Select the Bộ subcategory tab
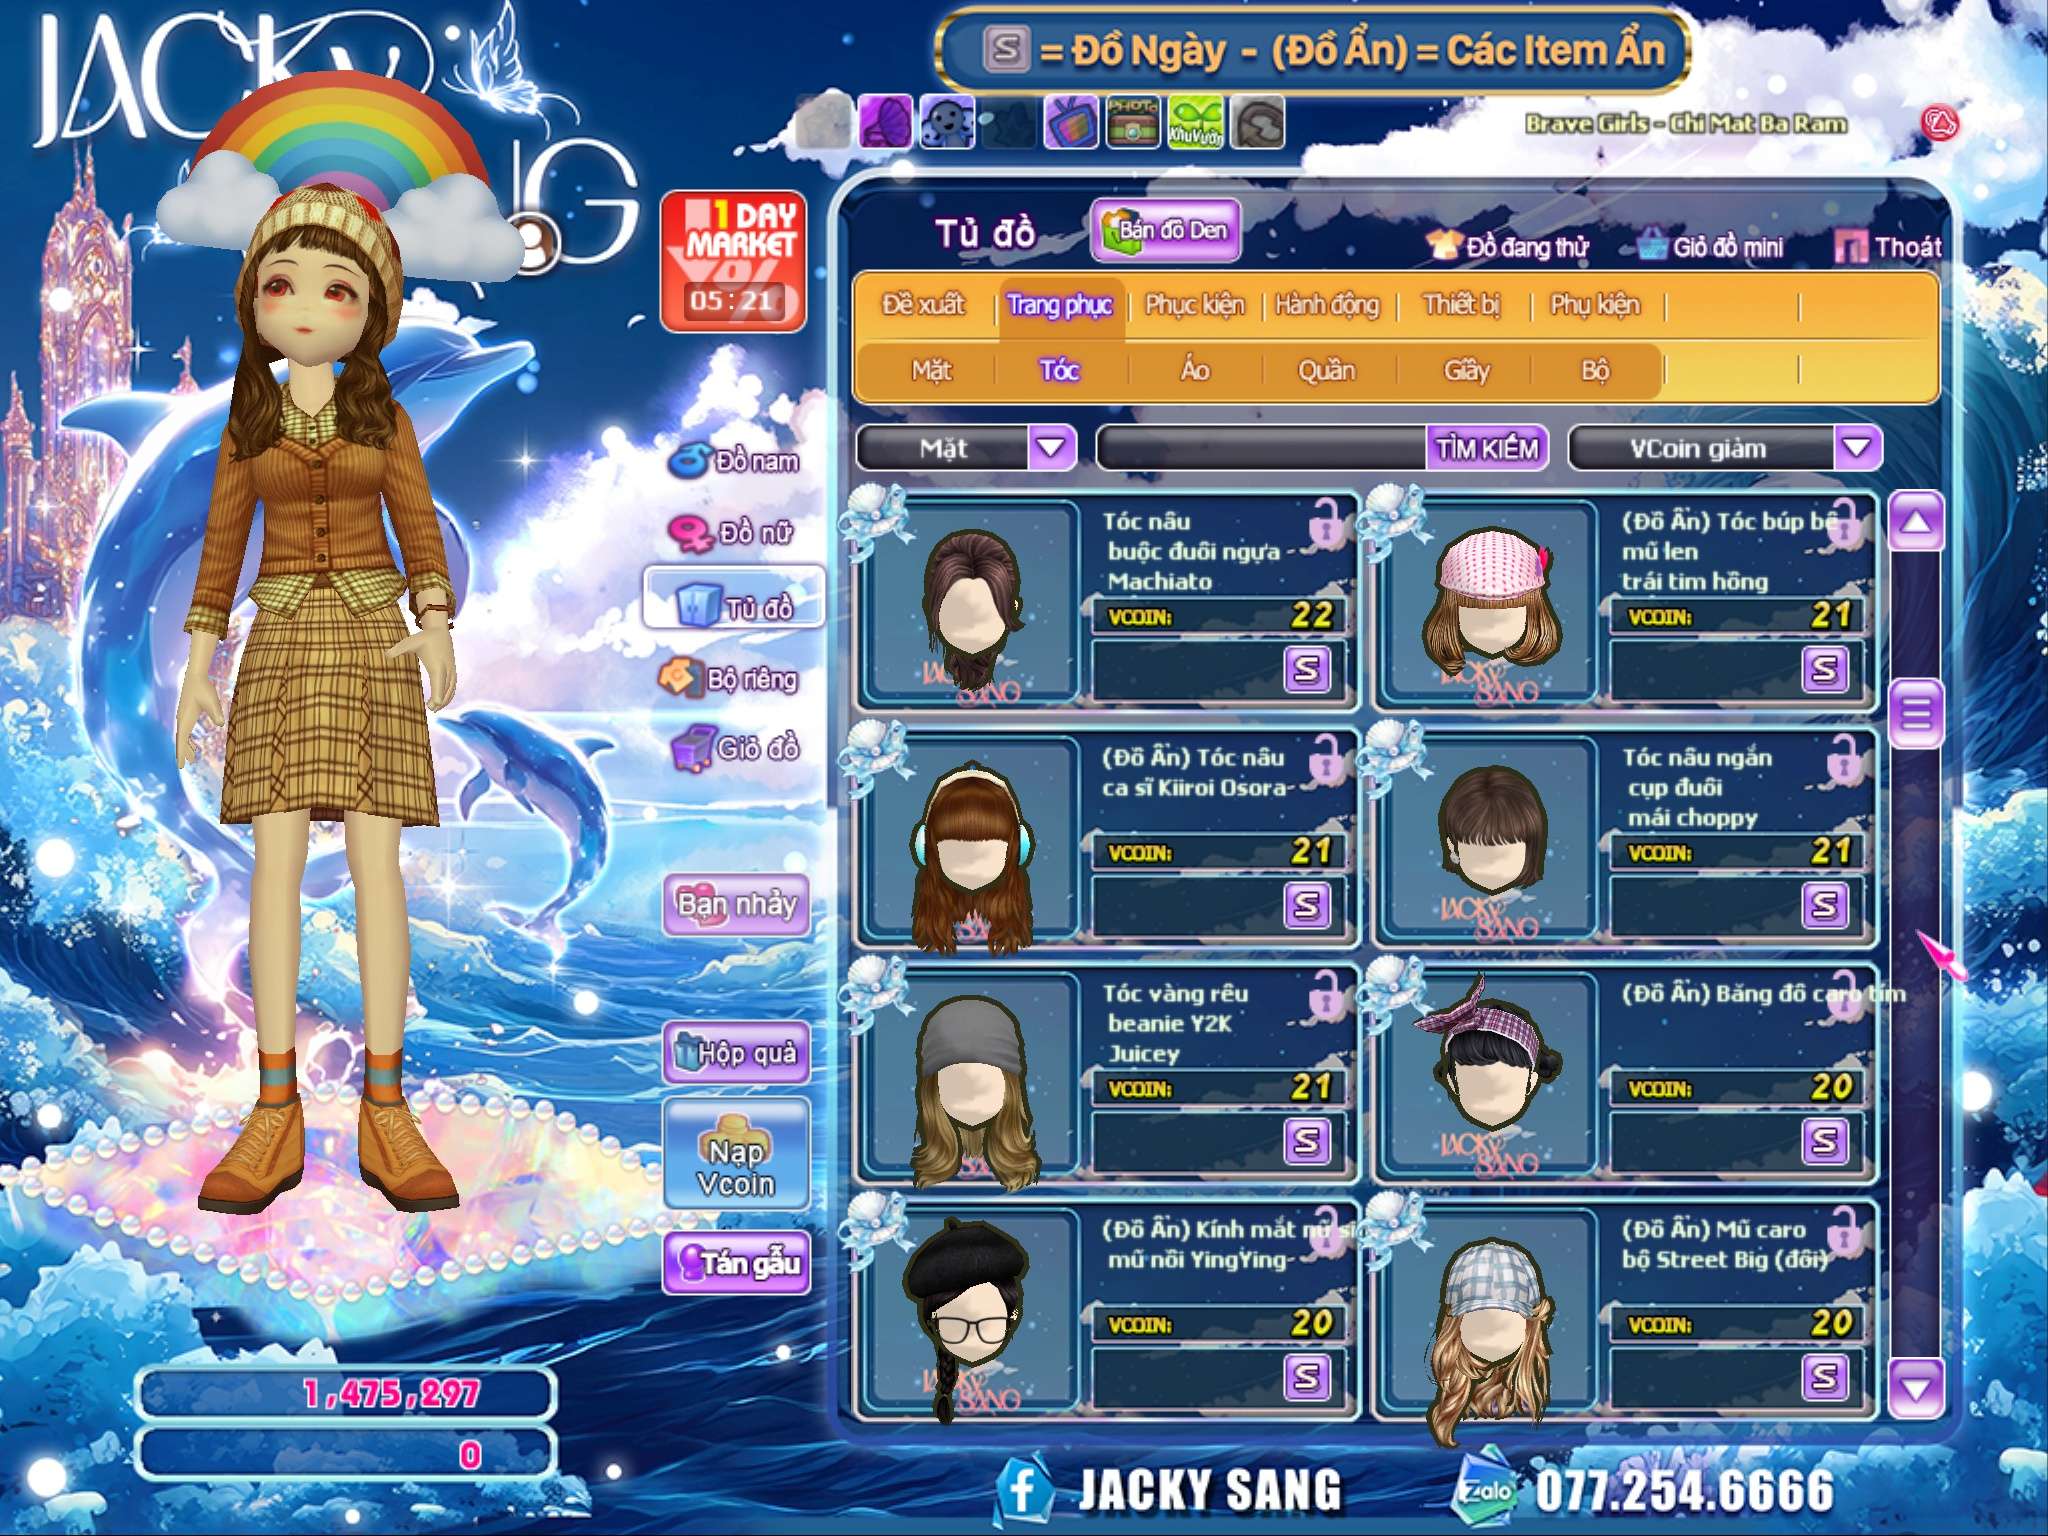 pos(1595,370)
